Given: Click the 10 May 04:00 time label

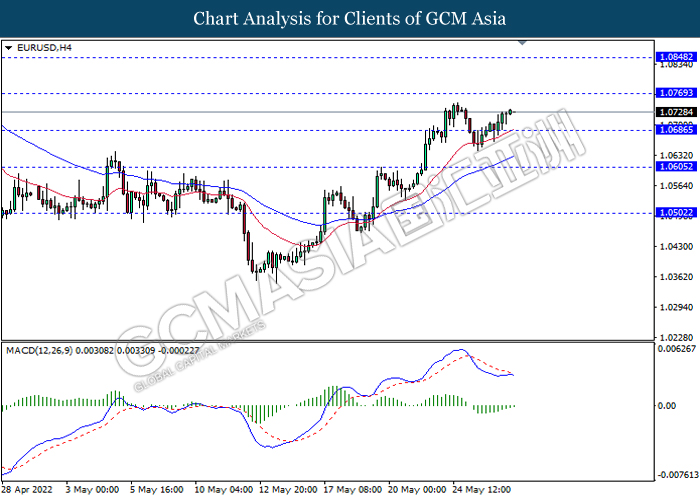Looking at the screenshot, I should click(224, 490).
